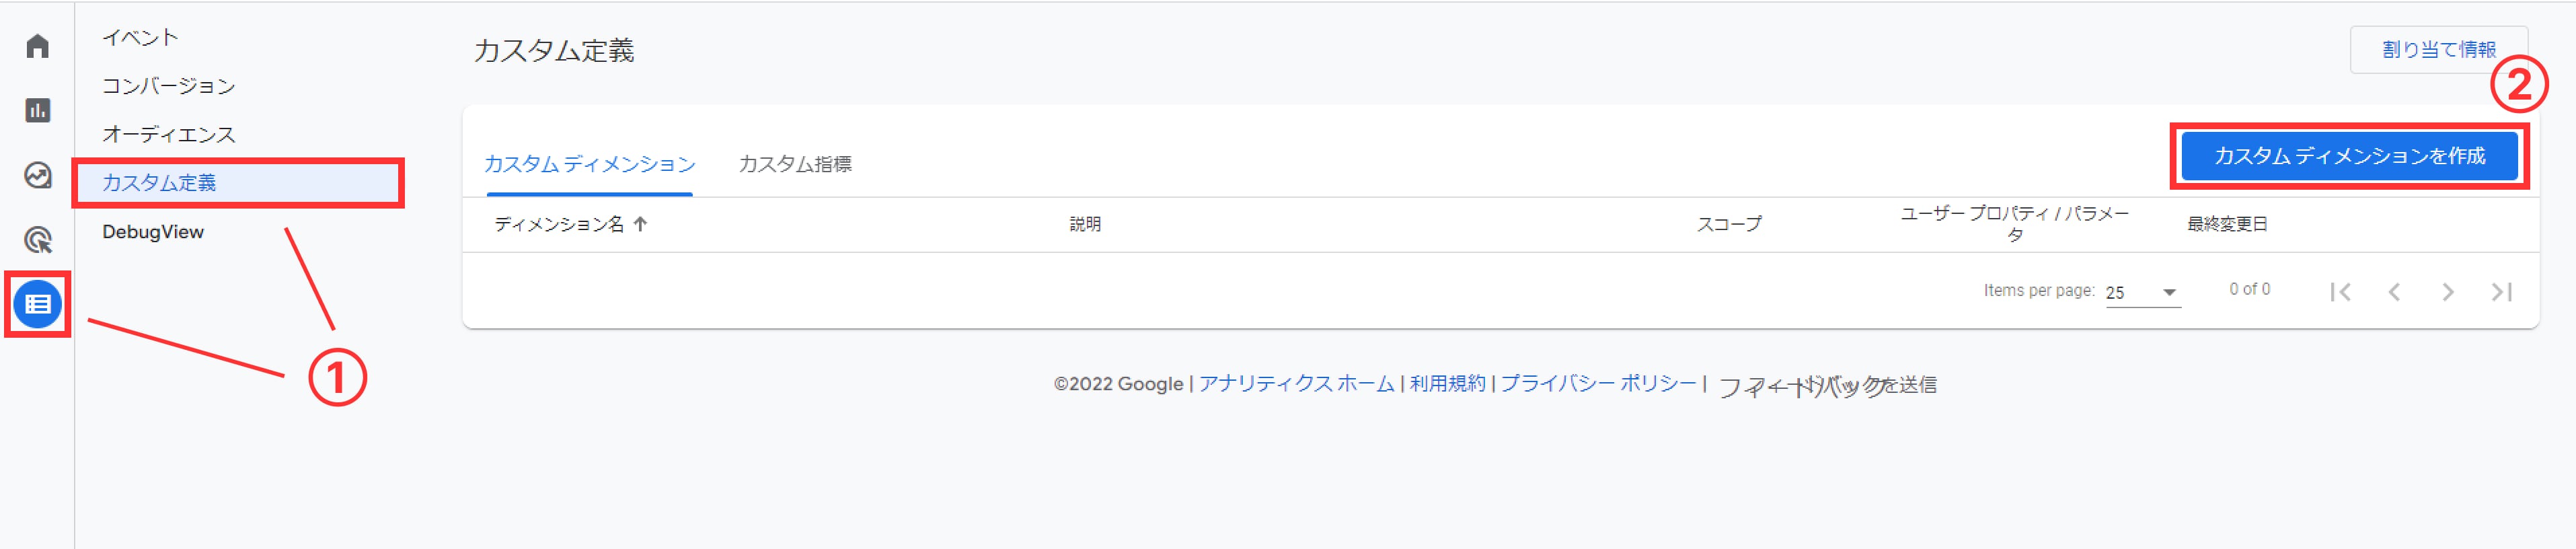Image resolution: width=2576 pixels, height=549 pixels.
Task: Go to previous page chevron
Action: [x=2394, y=292]
